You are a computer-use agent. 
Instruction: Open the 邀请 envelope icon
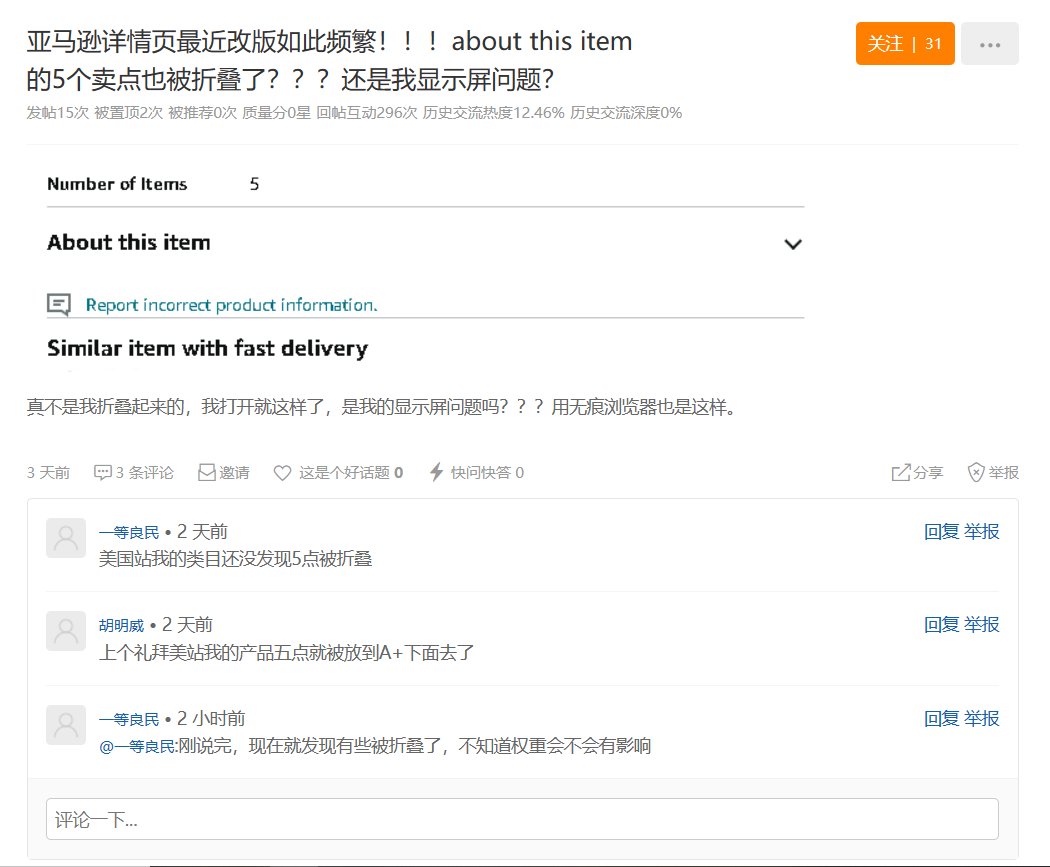tap(207, 472)
